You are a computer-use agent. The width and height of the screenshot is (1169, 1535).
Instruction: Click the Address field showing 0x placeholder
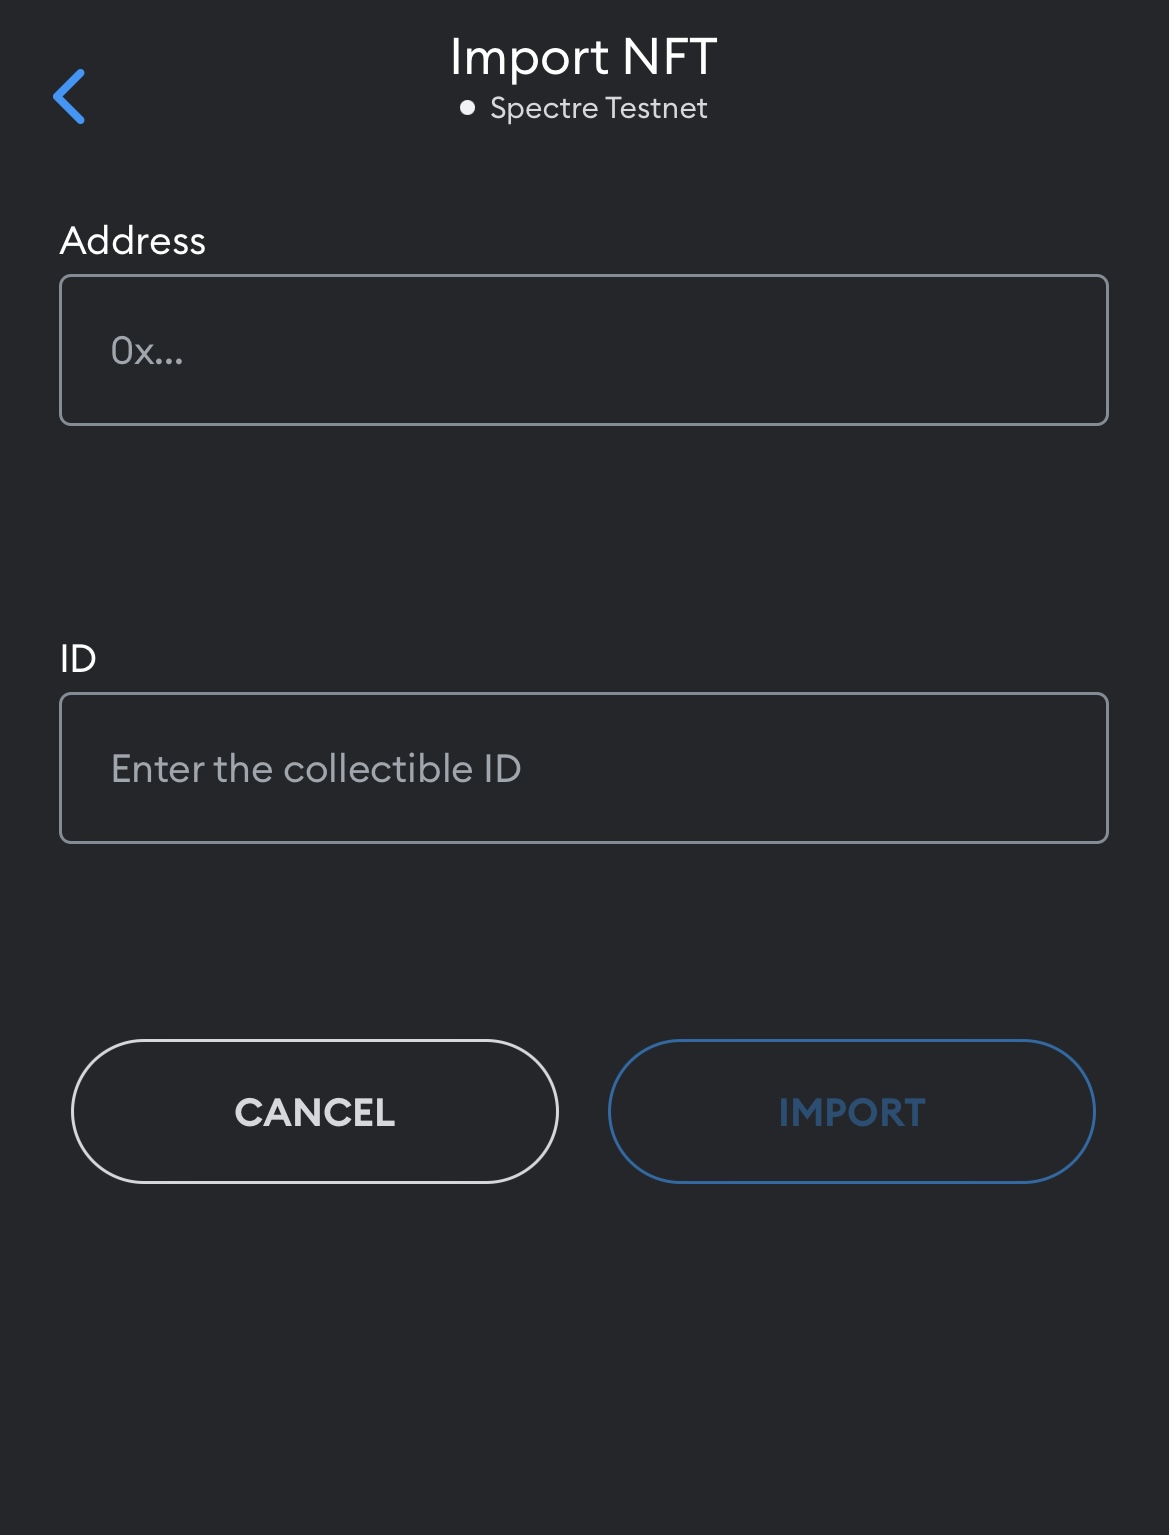(x=584, y=349)
